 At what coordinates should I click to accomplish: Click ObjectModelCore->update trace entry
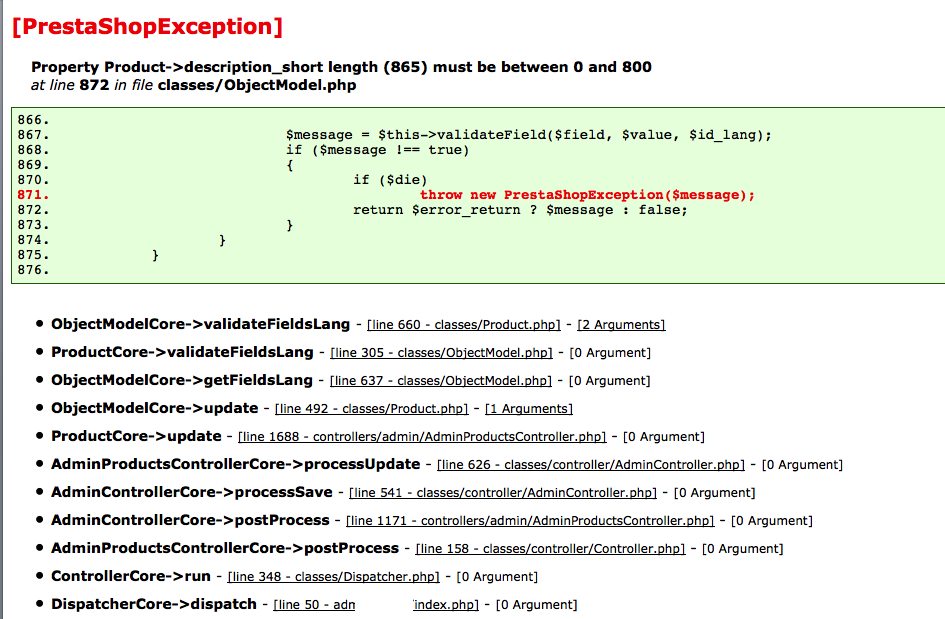point(154,408)
